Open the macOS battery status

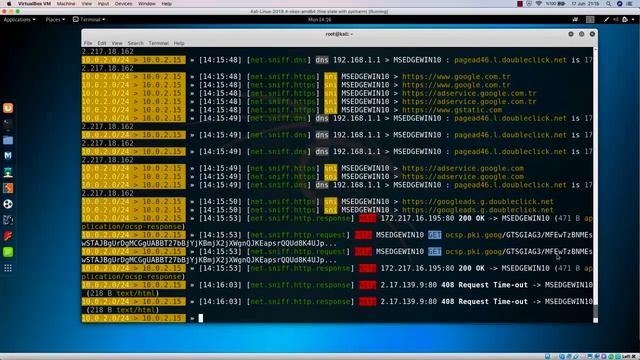pos(556,4)
